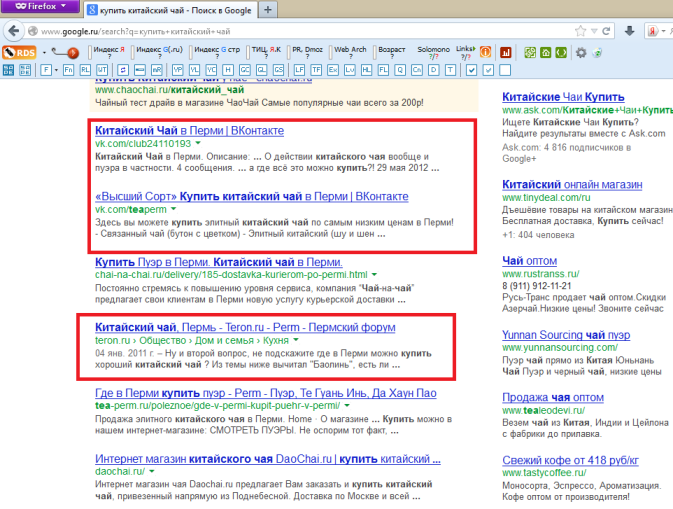This screenshot has width=673, height=509.
Task: Click the UT toolbar button
Action: click(102, 70)
